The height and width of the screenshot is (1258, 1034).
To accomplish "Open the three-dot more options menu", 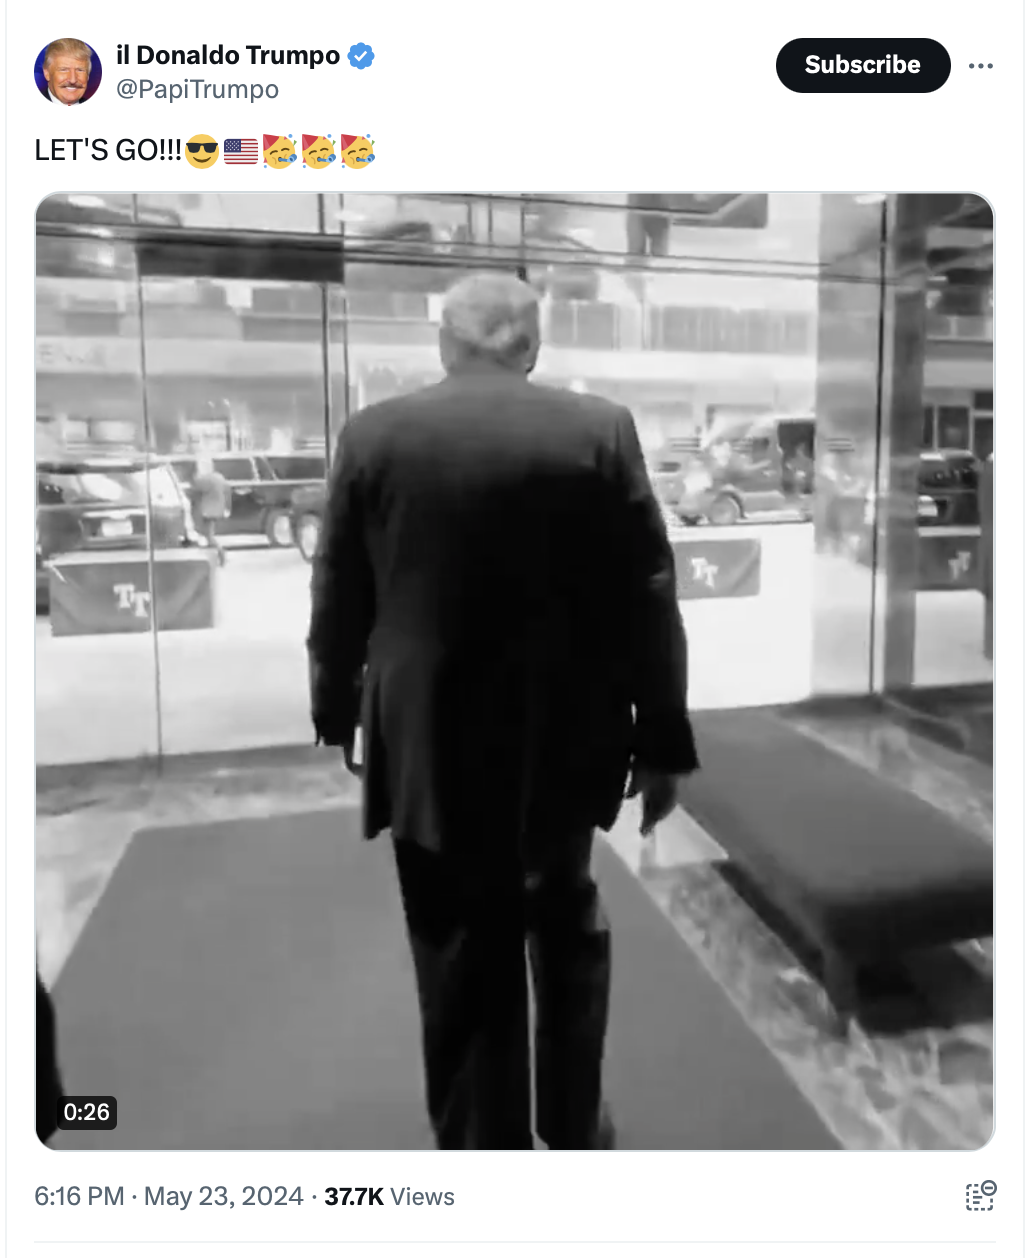I will [981, 66].
